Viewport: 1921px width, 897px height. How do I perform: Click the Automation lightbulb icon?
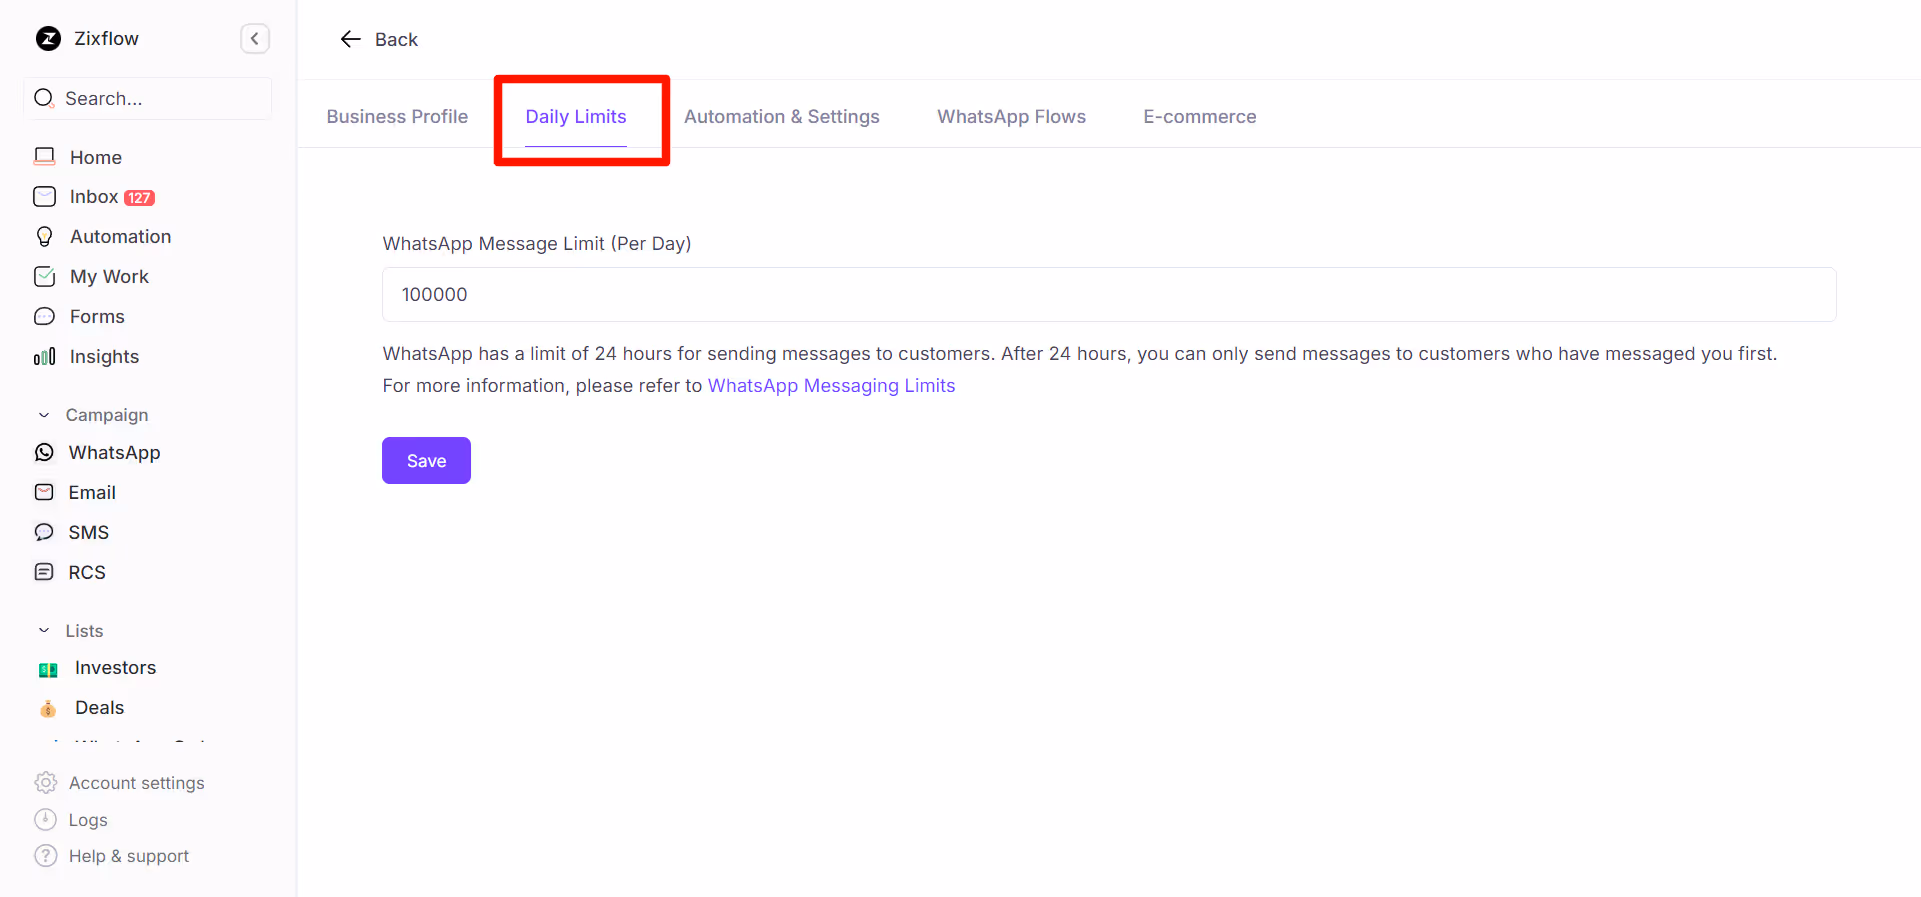point(45,237)
